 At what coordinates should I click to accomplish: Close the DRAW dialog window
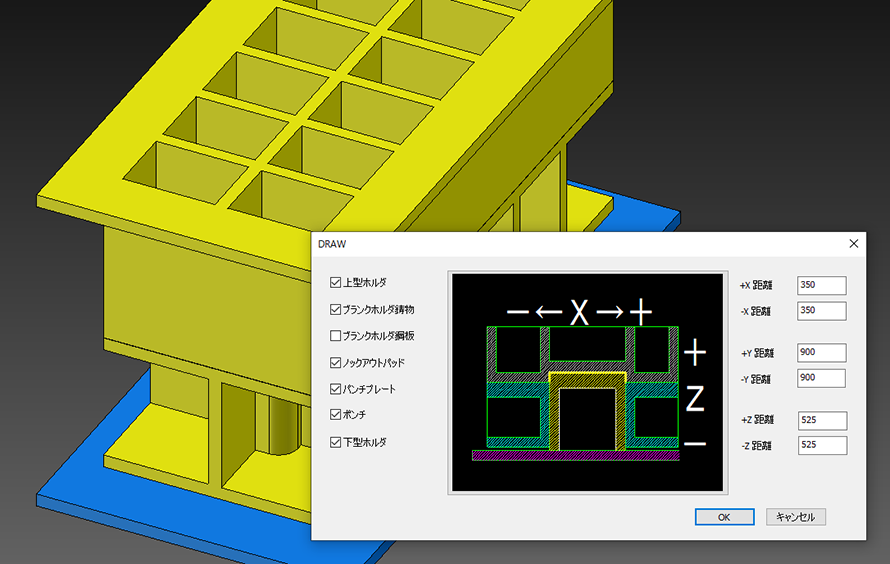[x=853, y=243]
